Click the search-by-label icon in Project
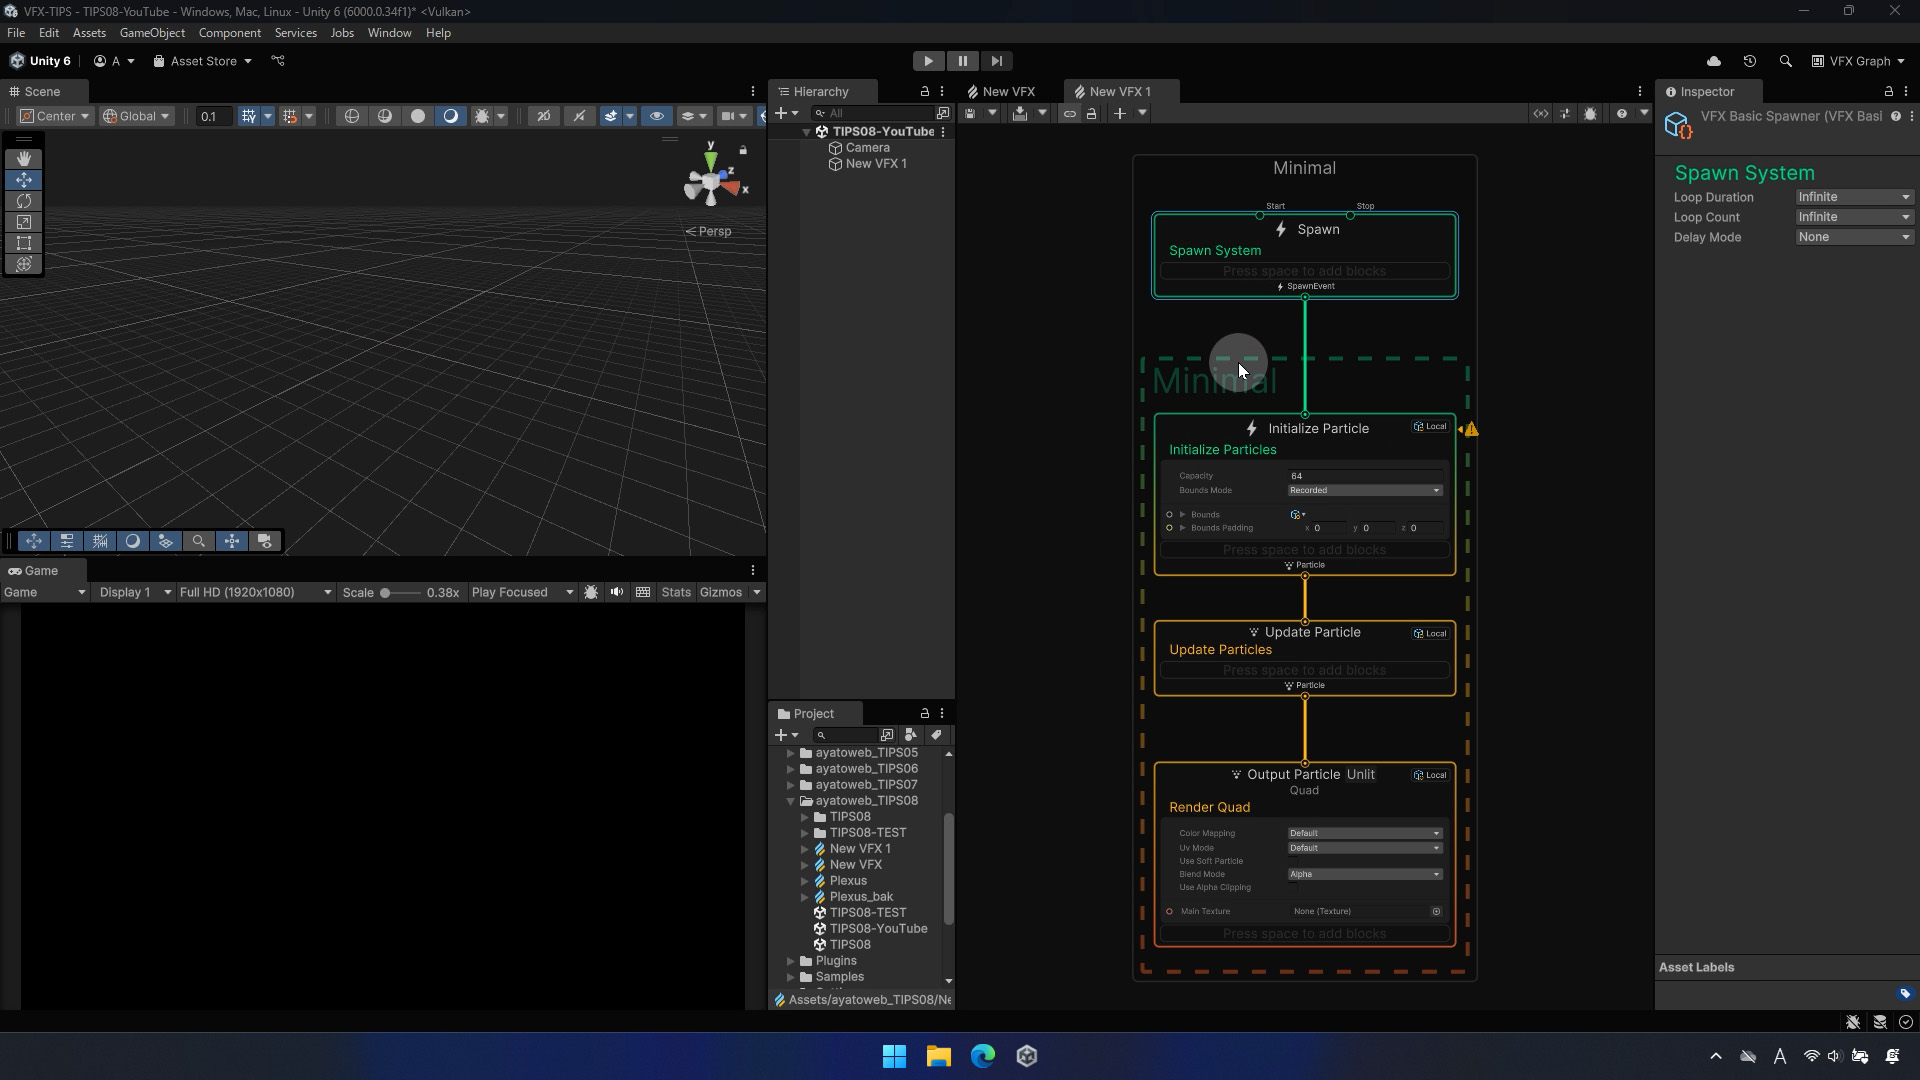This screenshot has width=1920, height=1080. point(936,735)
